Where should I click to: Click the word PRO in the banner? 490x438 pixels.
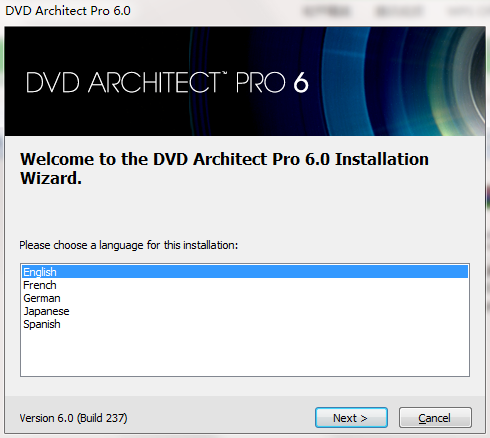pyautogui.click(x=261, y=82)
